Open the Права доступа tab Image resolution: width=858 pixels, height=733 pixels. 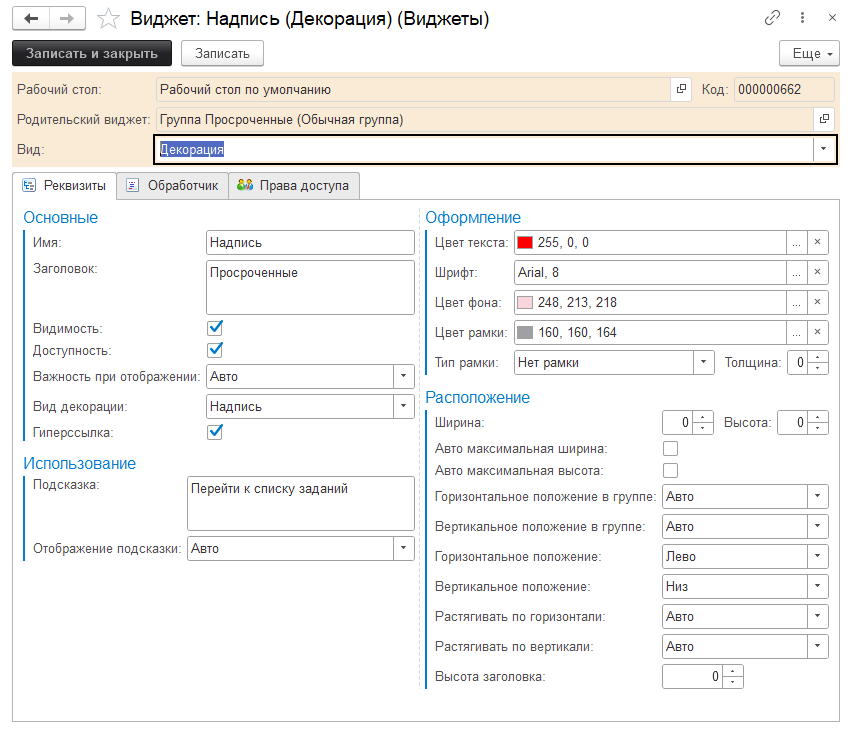293,185
